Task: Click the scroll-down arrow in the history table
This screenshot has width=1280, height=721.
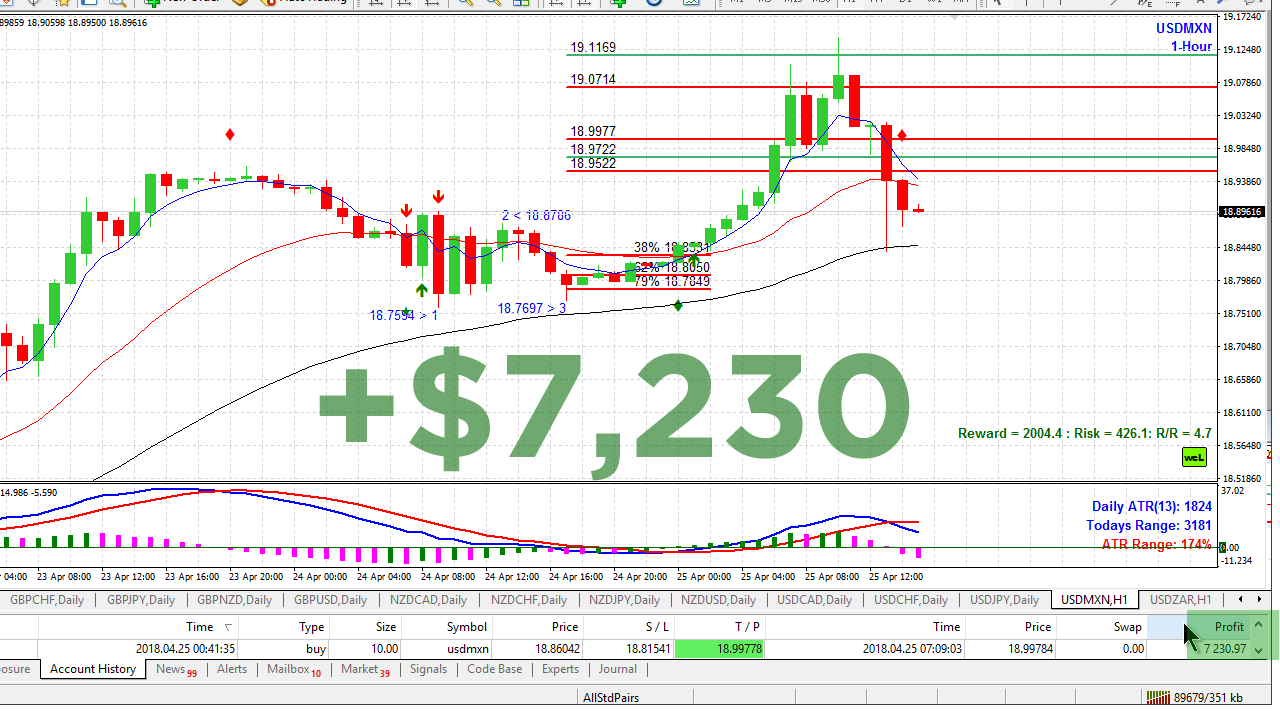Action: click(1259, 650)
